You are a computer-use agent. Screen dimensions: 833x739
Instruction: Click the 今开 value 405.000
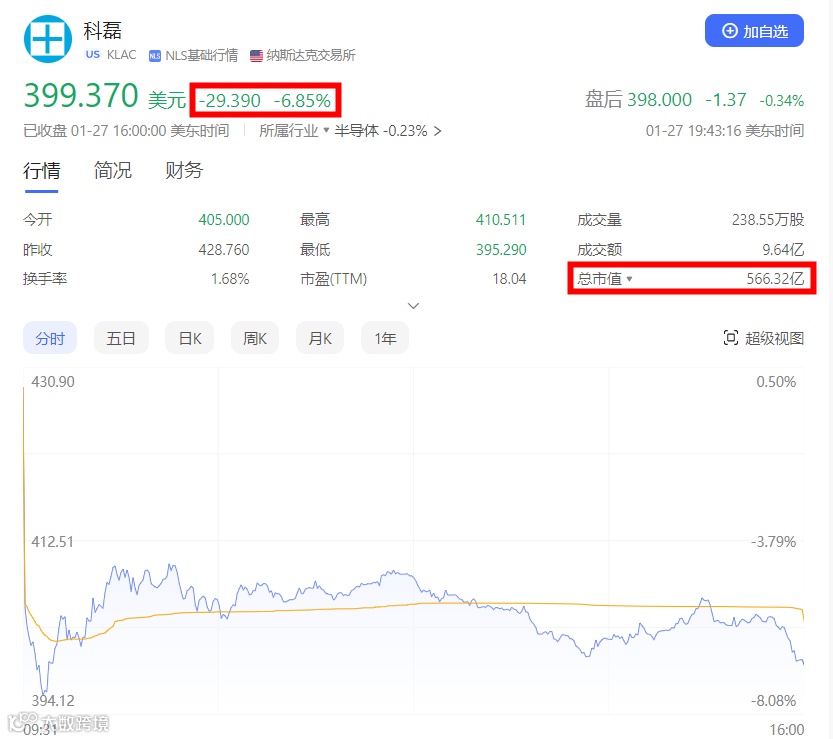224,219
